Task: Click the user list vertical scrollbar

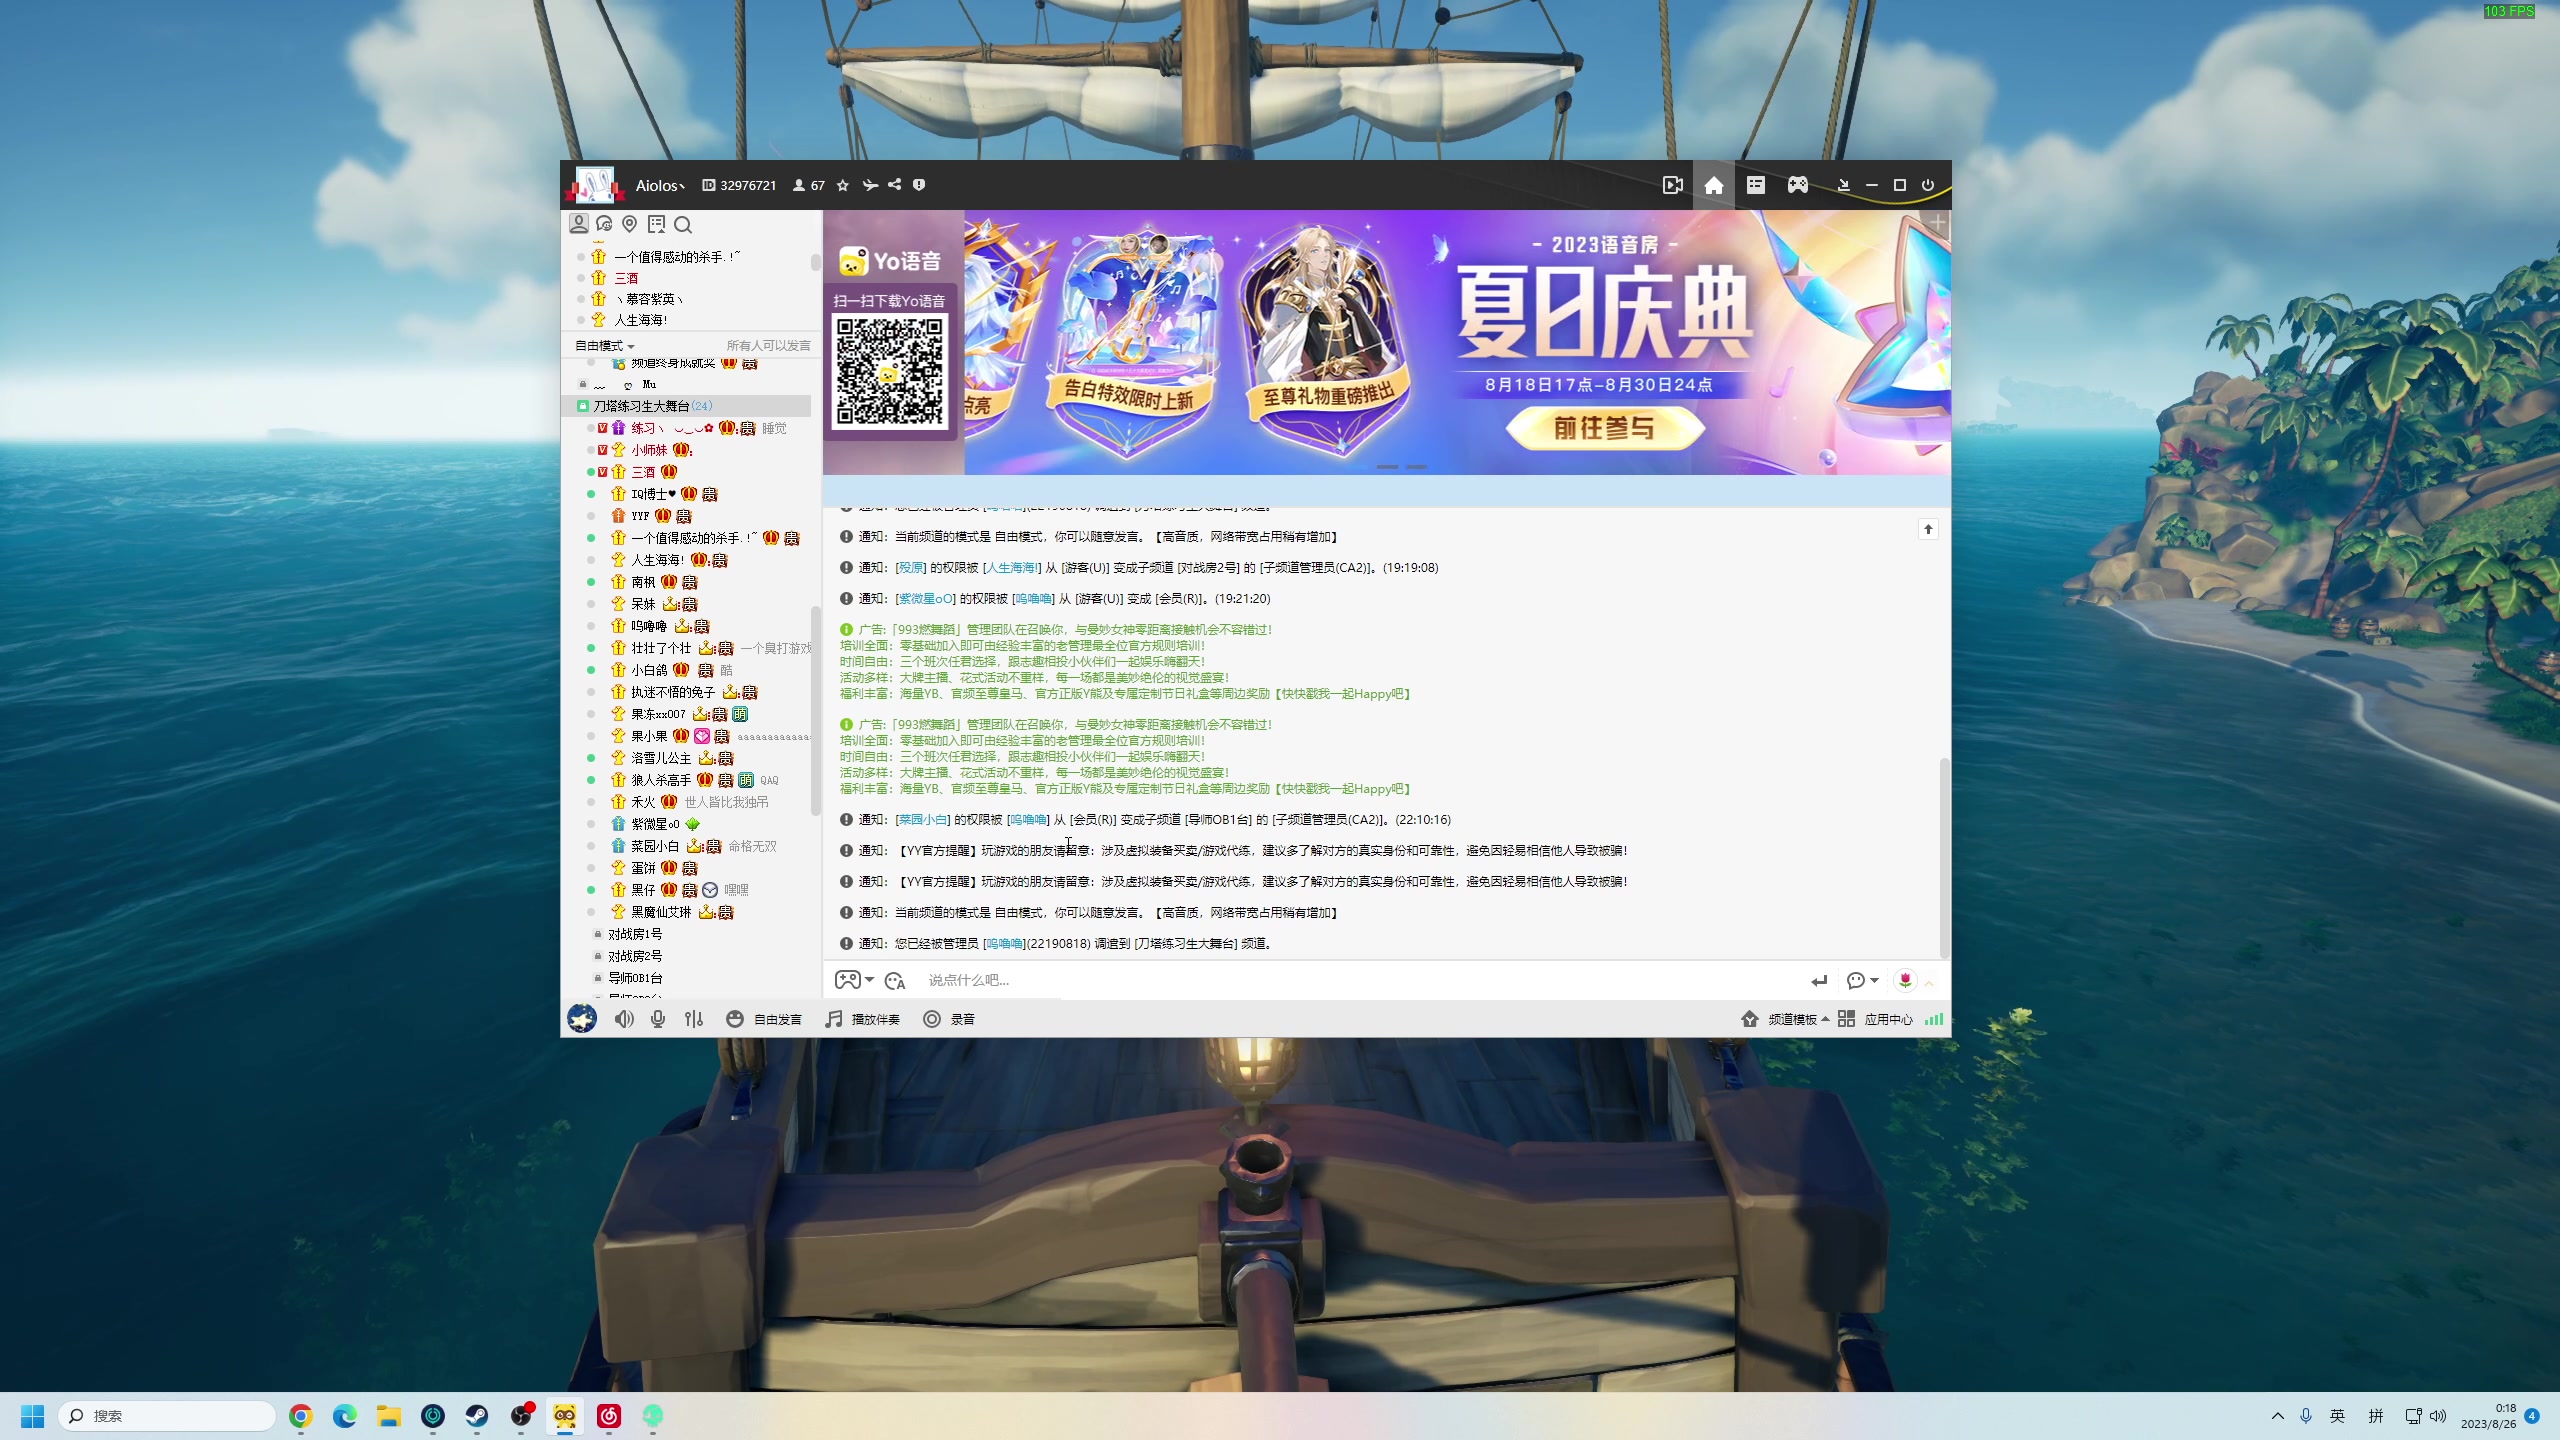Action: (x=815, y=710)
